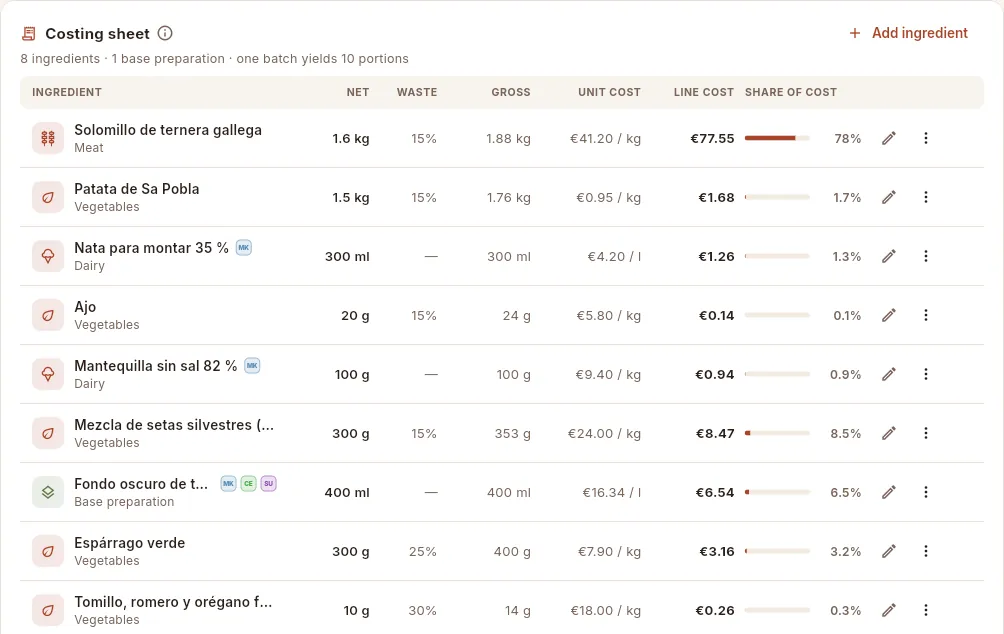Click the leaf icon for Mezcla de setas

click(48, 434)
